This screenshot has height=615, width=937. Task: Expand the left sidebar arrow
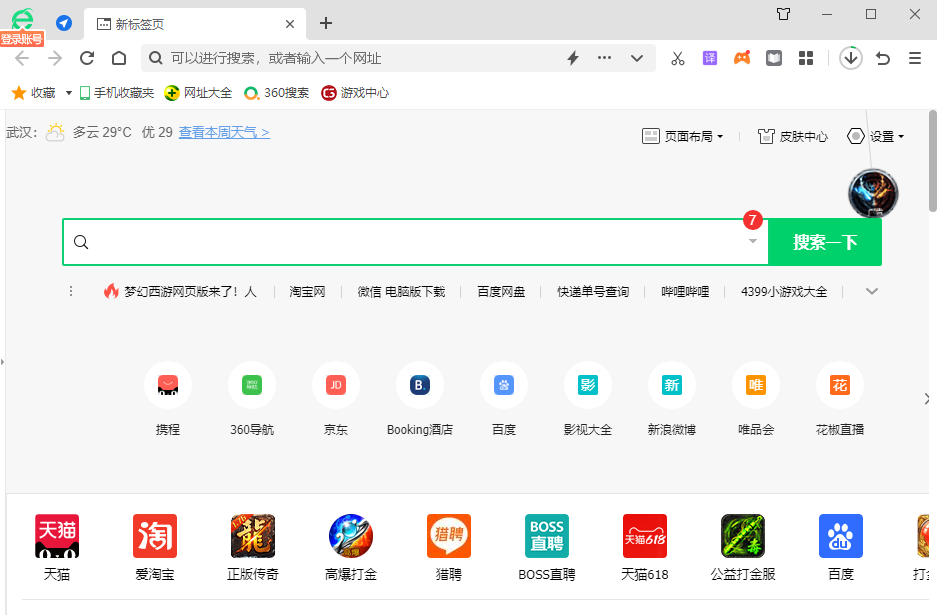click(x=2, y=362)
